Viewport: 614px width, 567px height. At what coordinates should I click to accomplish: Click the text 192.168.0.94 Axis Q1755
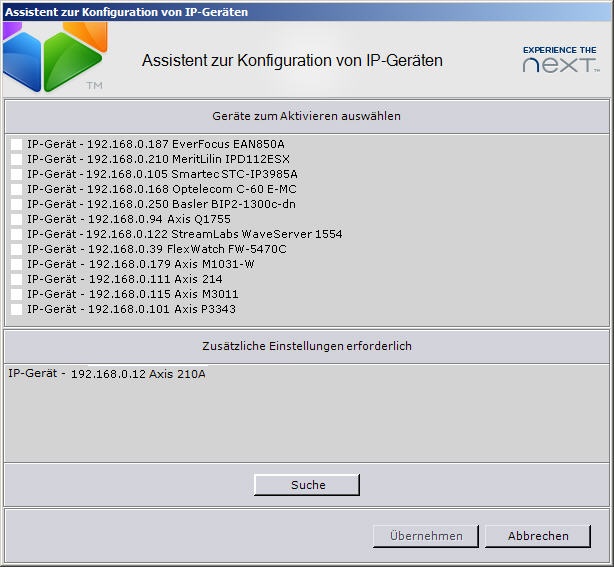coord(159,219)
